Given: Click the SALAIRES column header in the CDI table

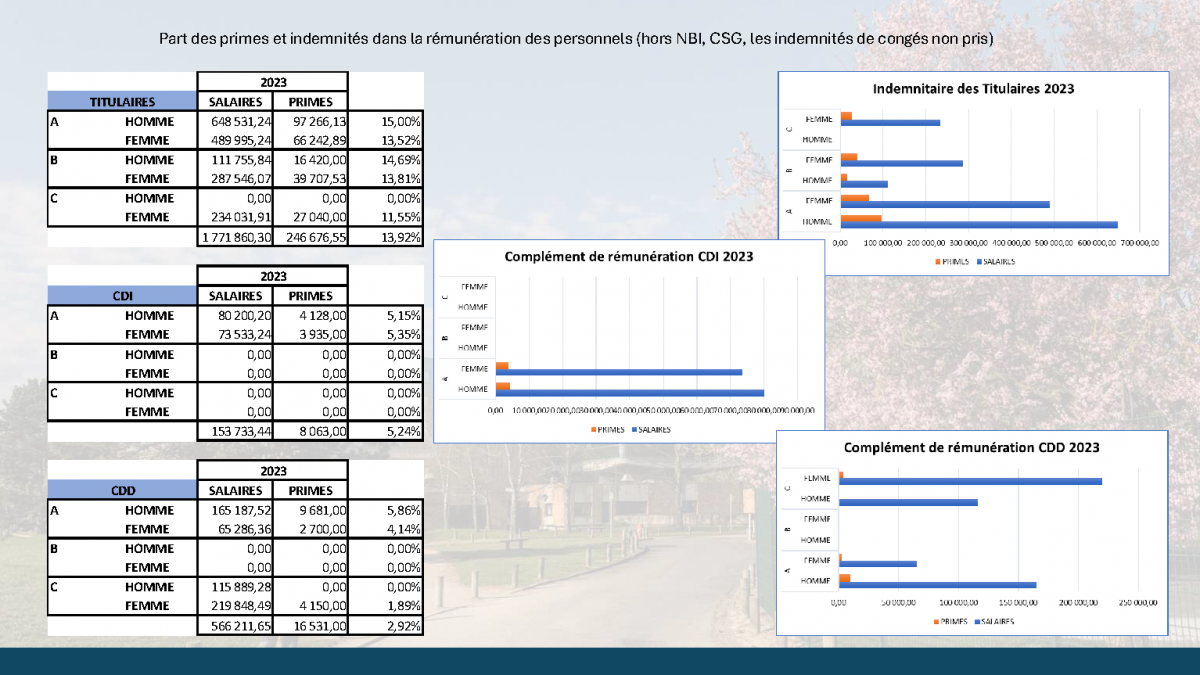Looking at the screenshot, I should [x=236, y=296].
